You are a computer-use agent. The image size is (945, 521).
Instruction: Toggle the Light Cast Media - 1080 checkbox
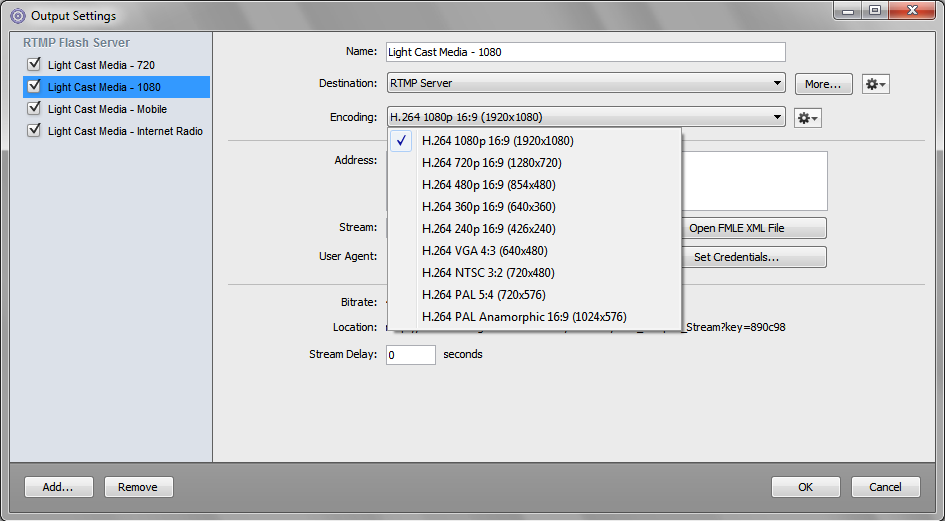click(x=34, y=87)
